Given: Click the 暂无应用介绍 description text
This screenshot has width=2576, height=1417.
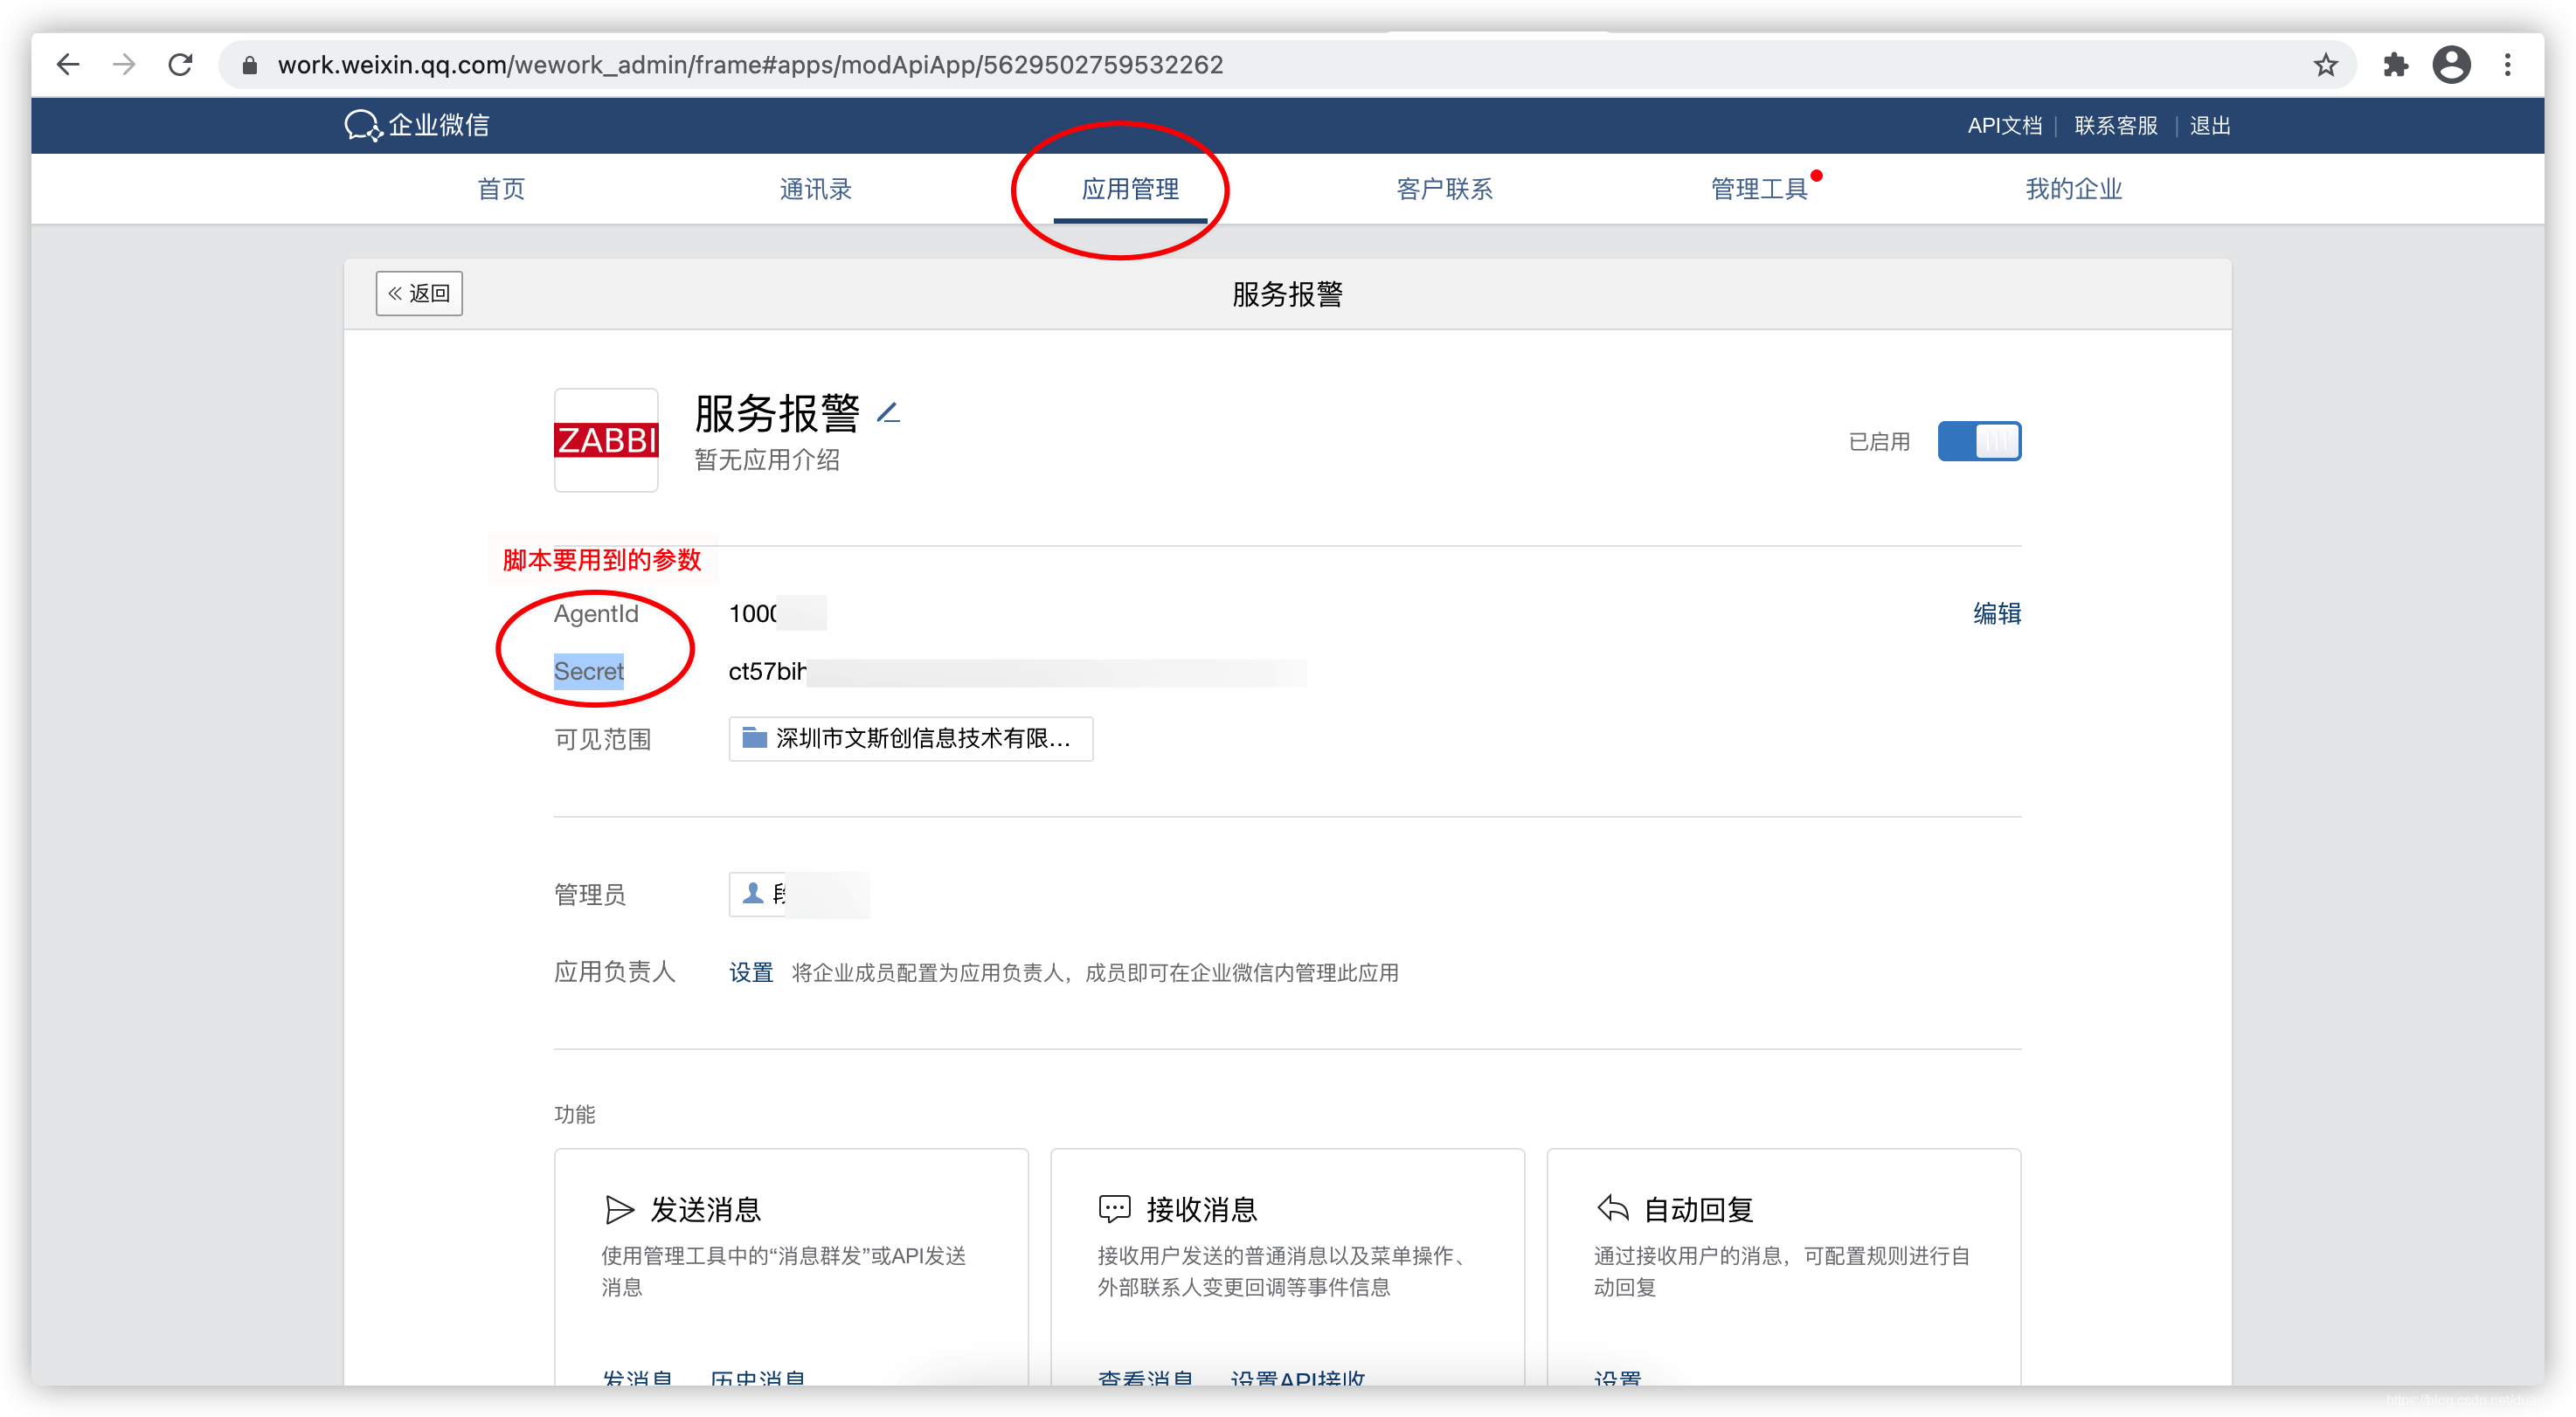Looking at the screenshot, I should coord(767,460).
